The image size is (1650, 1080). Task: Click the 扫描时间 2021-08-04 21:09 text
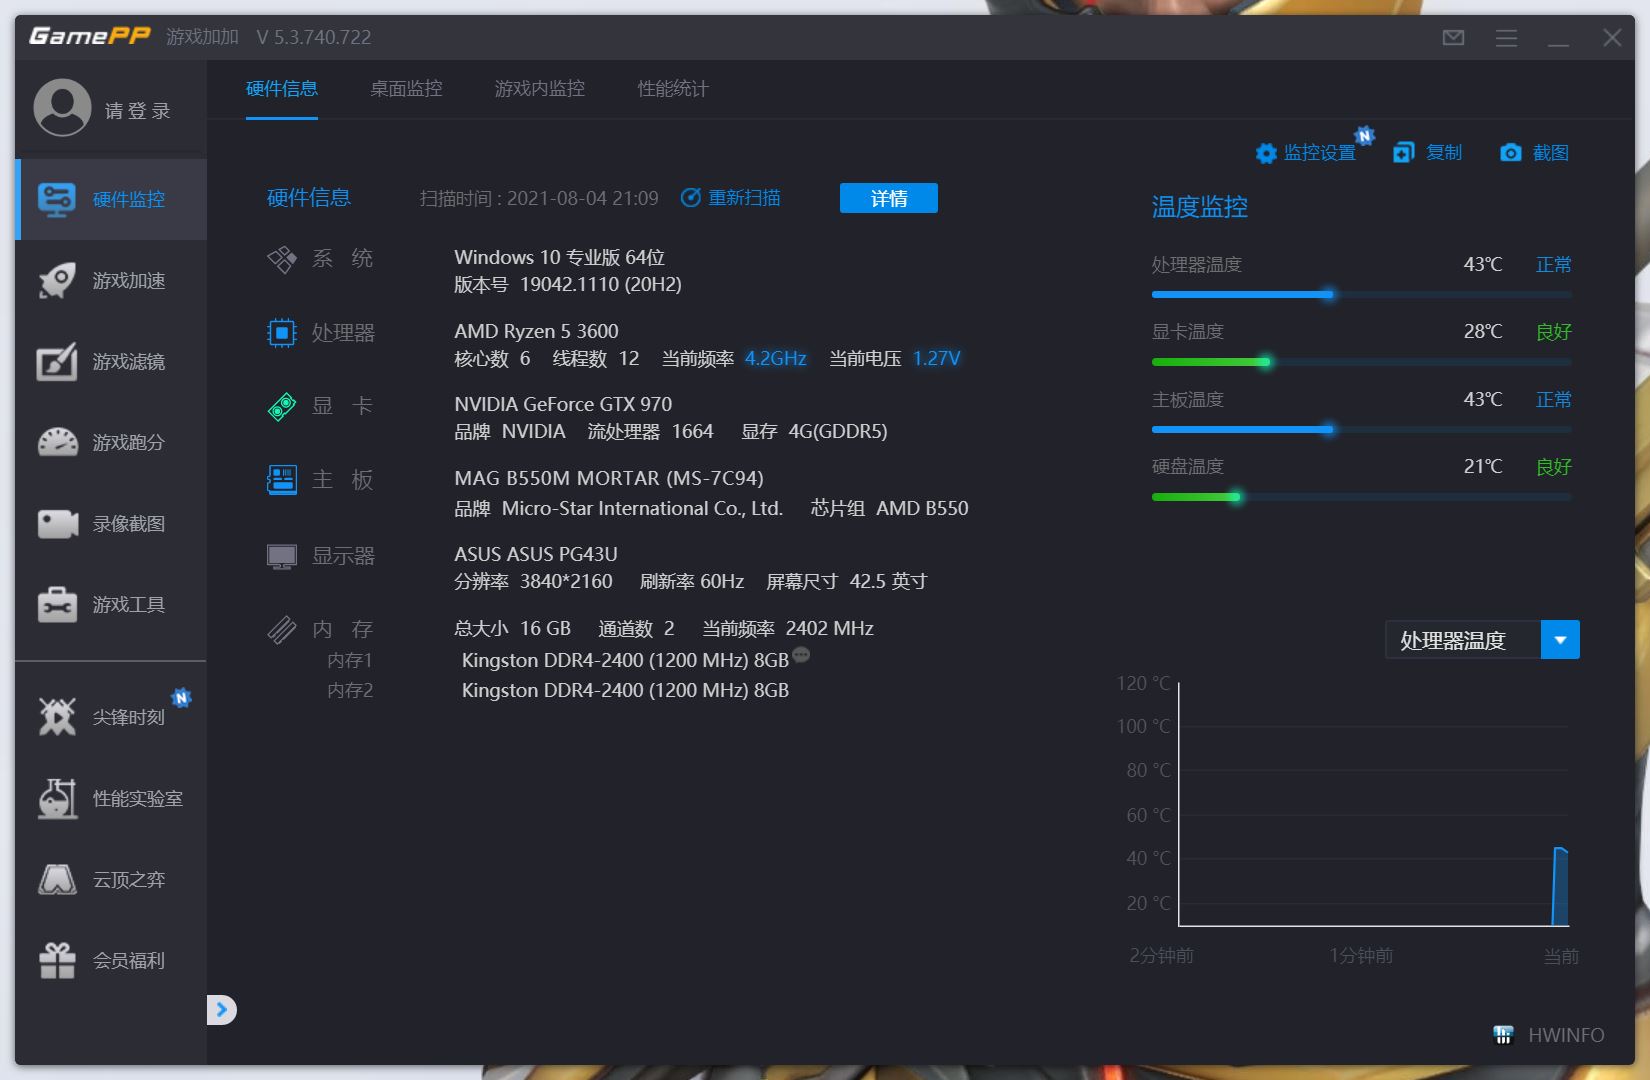click(539, 198)
